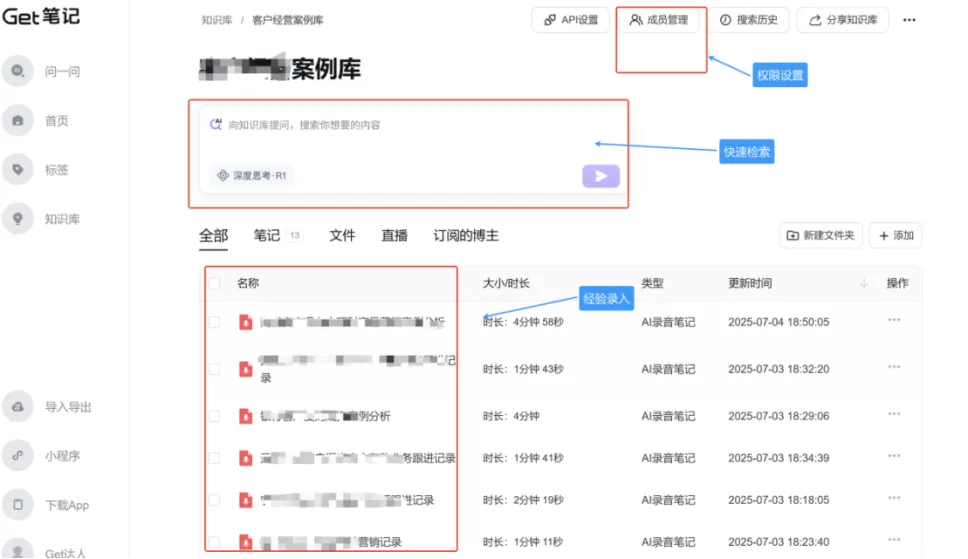Click the API设置 button

[570, 20]
